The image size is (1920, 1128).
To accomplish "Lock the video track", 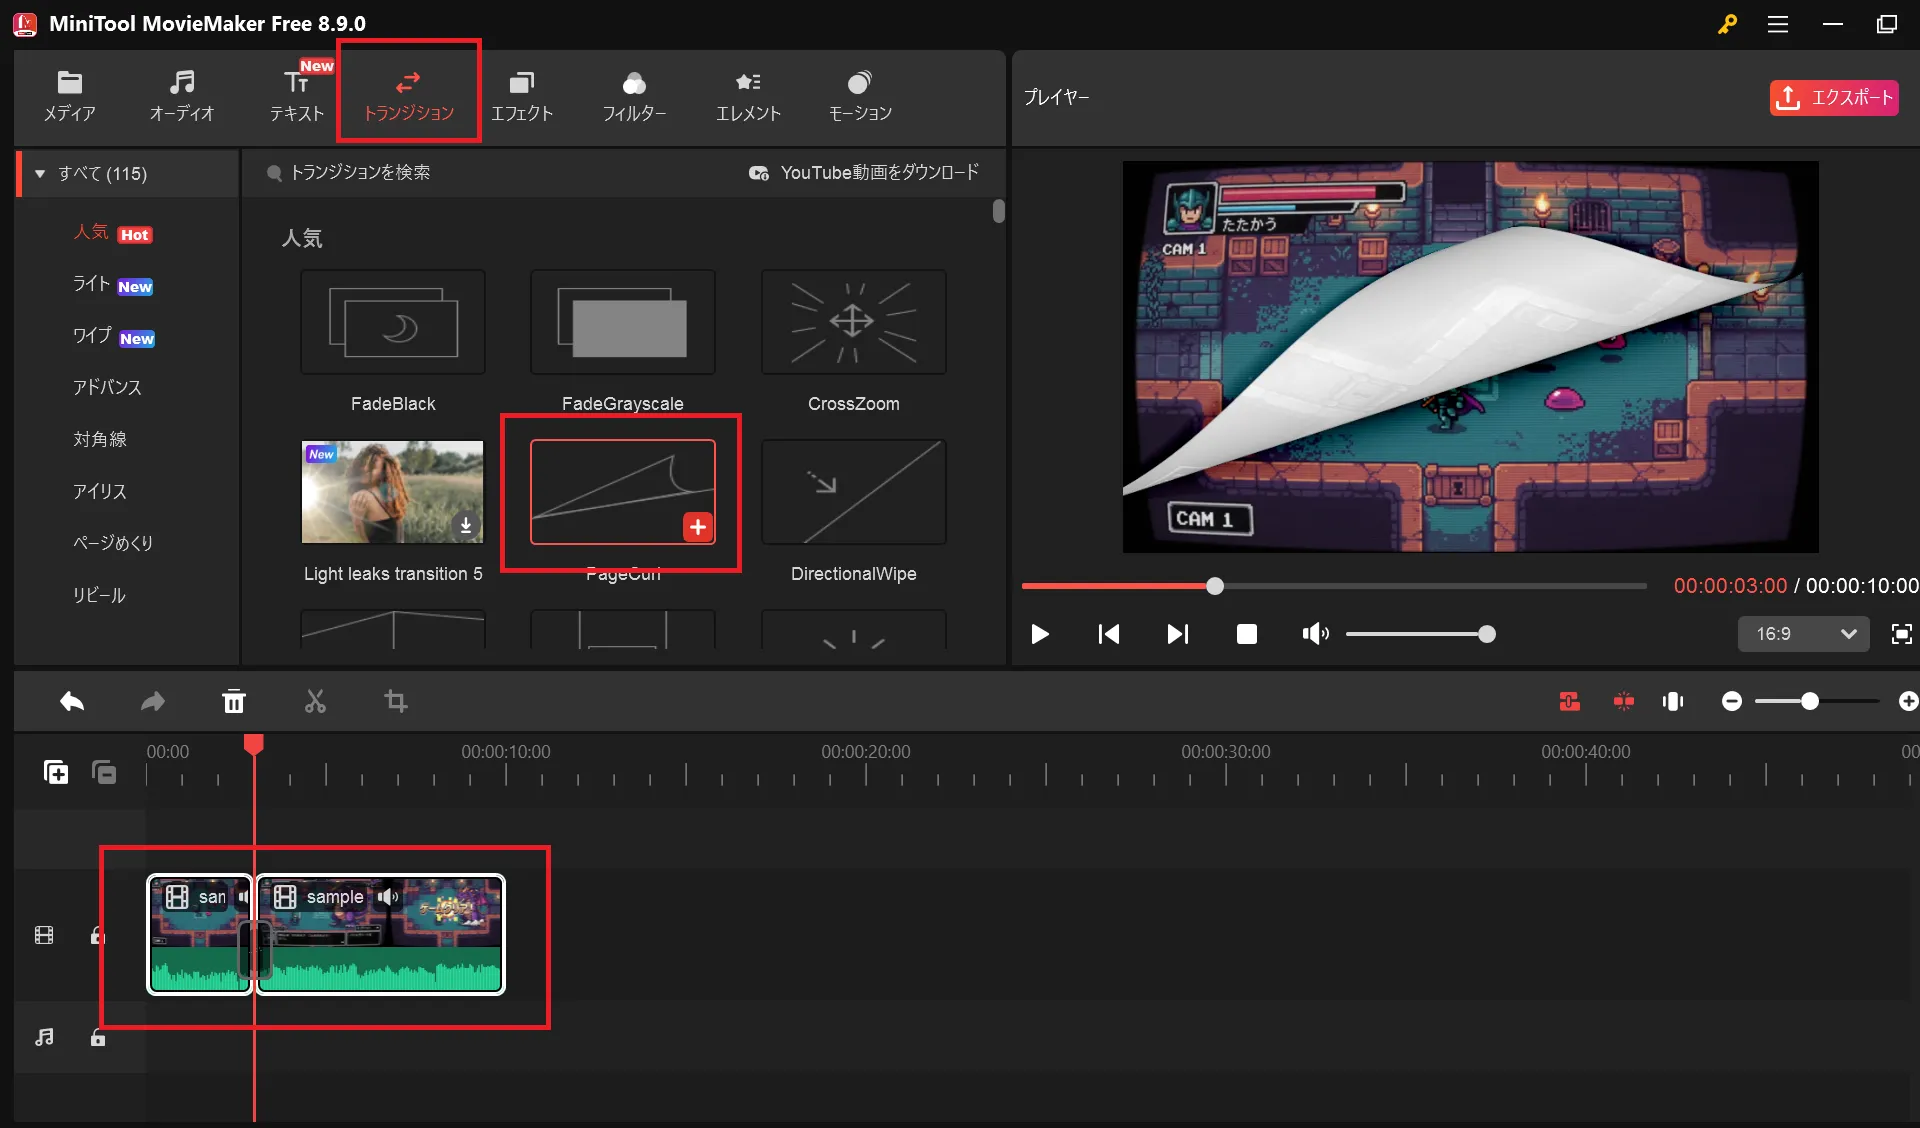I will click(x=97, y=936).
